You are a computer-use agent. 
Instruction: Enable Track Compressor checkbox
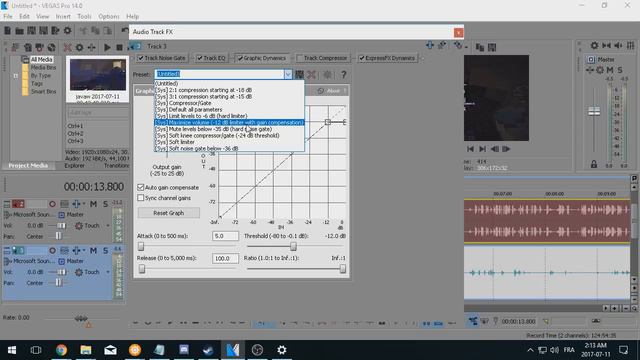[x=300, y=58]
